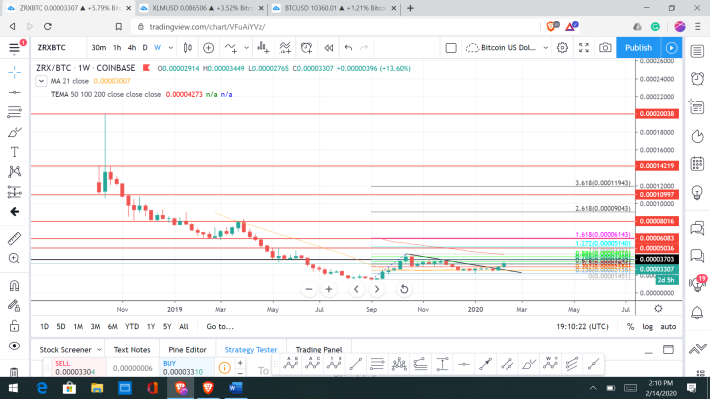This screenshot has width=710, height=399.
Task: Toggle auto scale
Action: 668,327
